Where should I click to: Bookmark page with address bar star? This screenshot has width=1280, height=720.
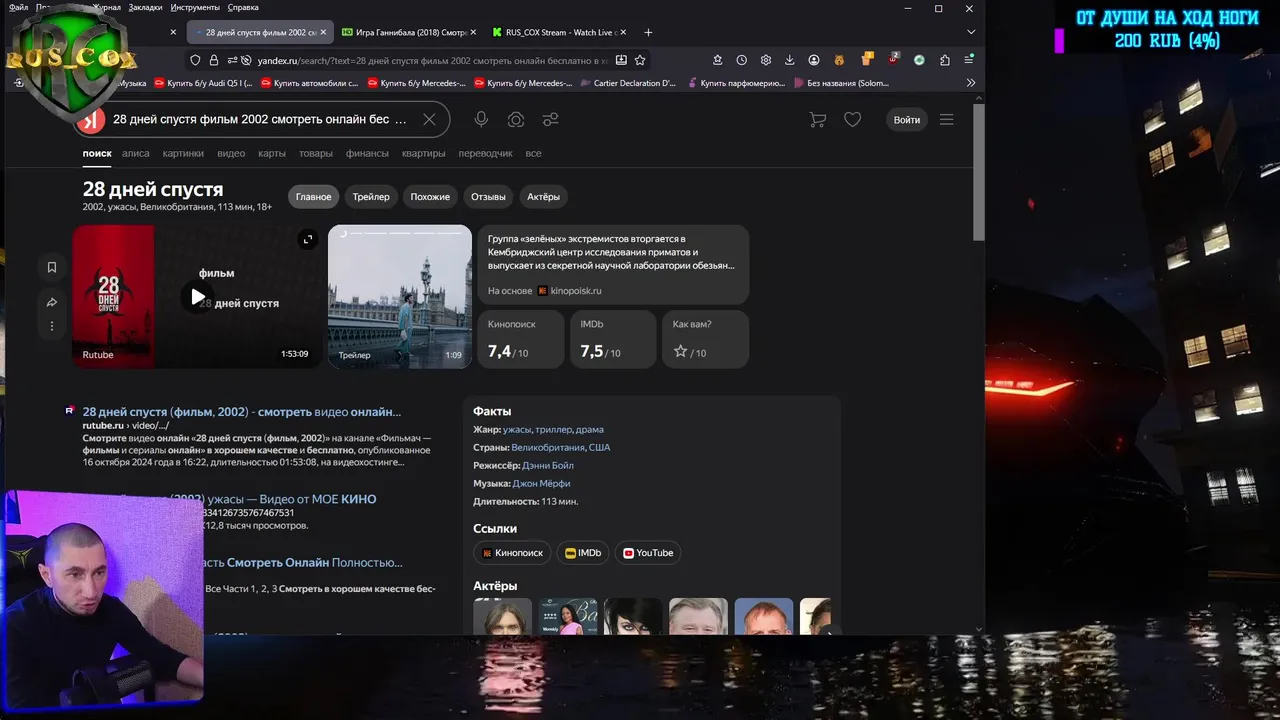(x=640, y=60)
